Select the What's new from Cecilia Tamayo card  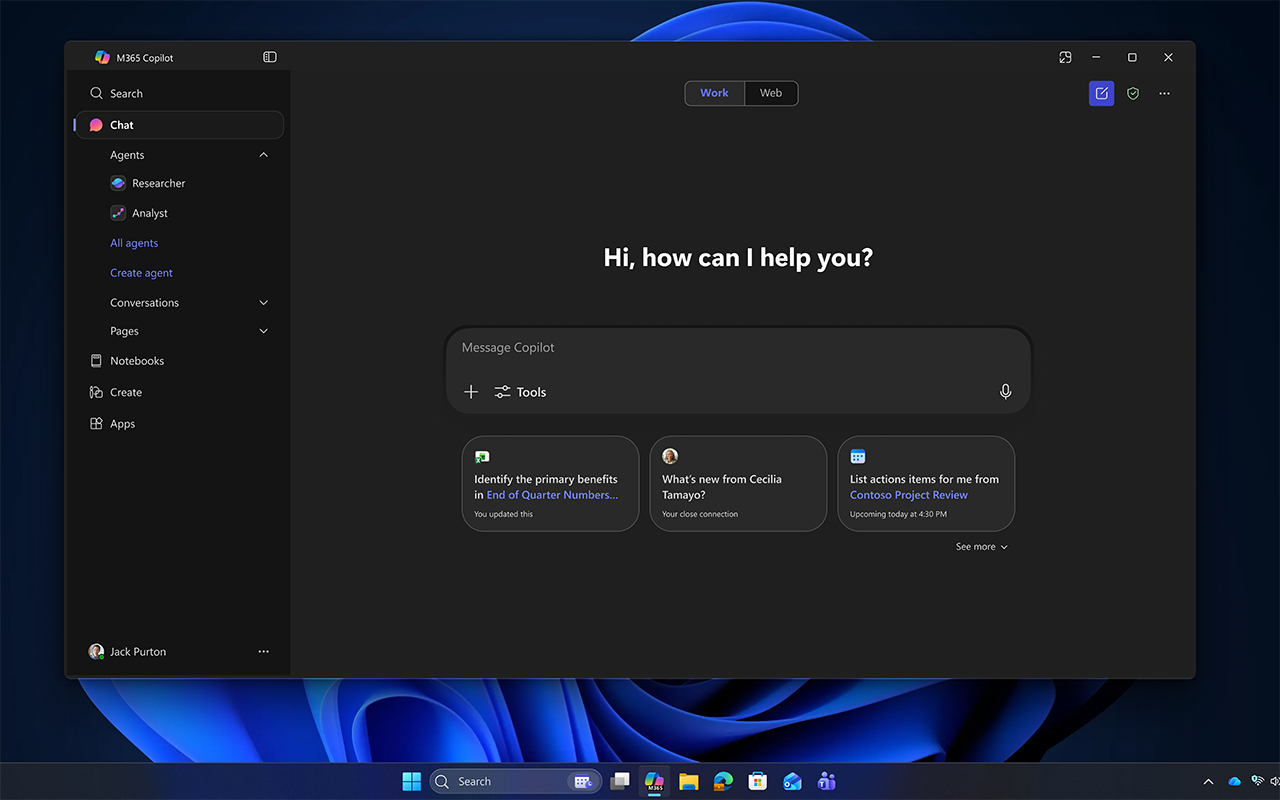click(x=738, y=483)
